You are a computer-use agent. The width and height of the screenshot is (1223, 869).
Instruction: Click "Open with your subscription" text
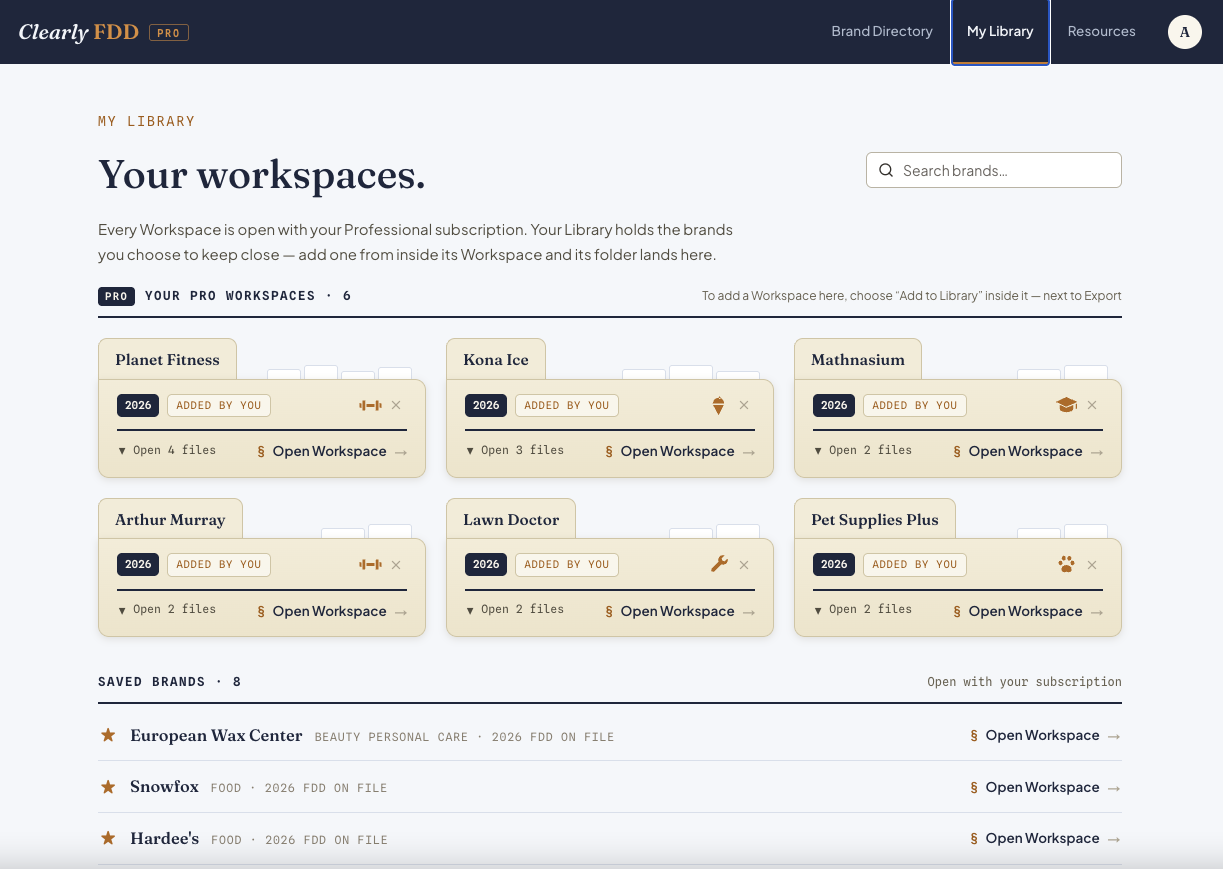[x=1024, y=682]
